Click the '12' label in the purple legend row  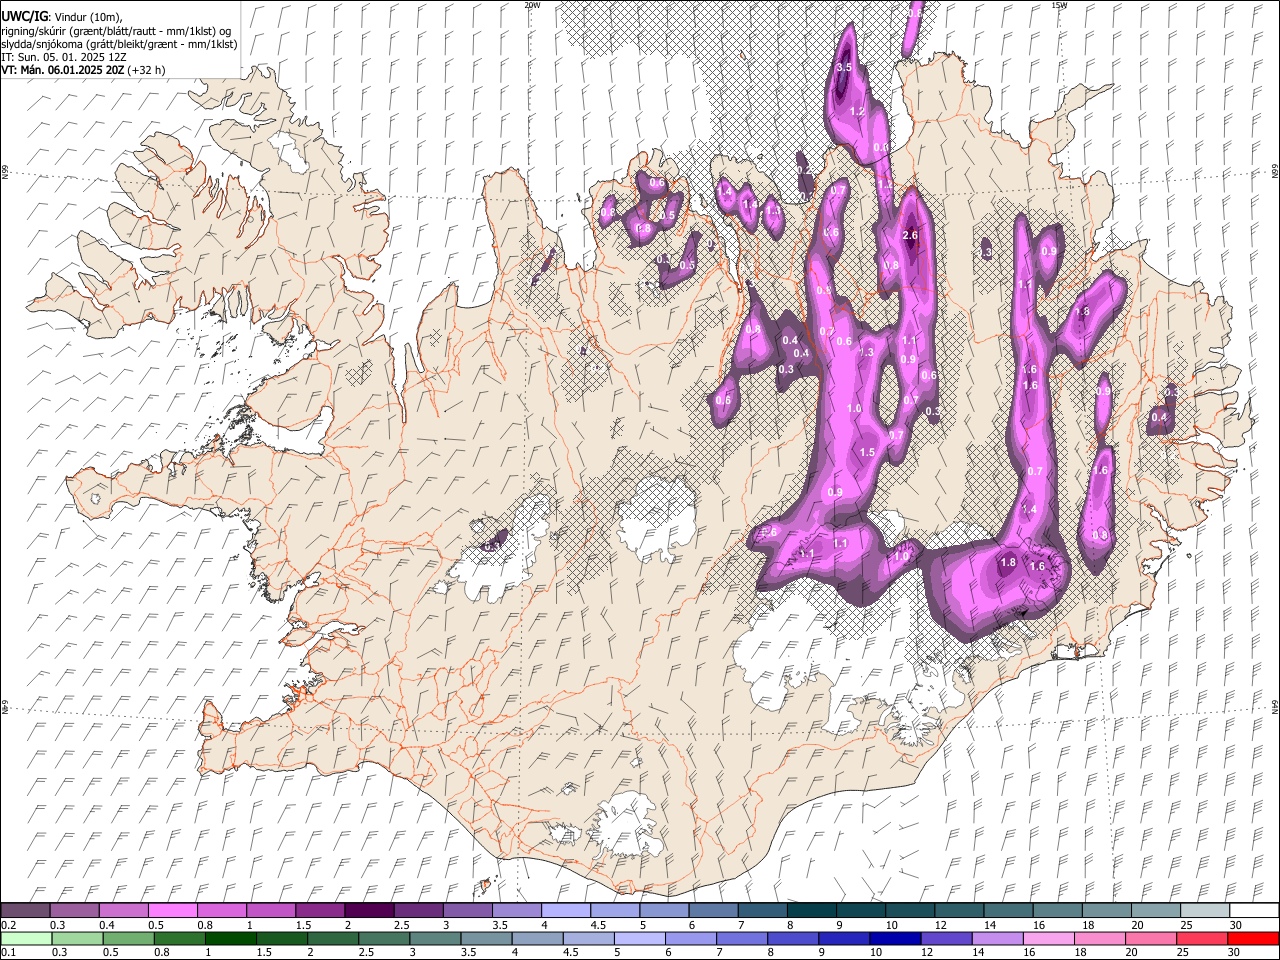(x=942, y=925)
